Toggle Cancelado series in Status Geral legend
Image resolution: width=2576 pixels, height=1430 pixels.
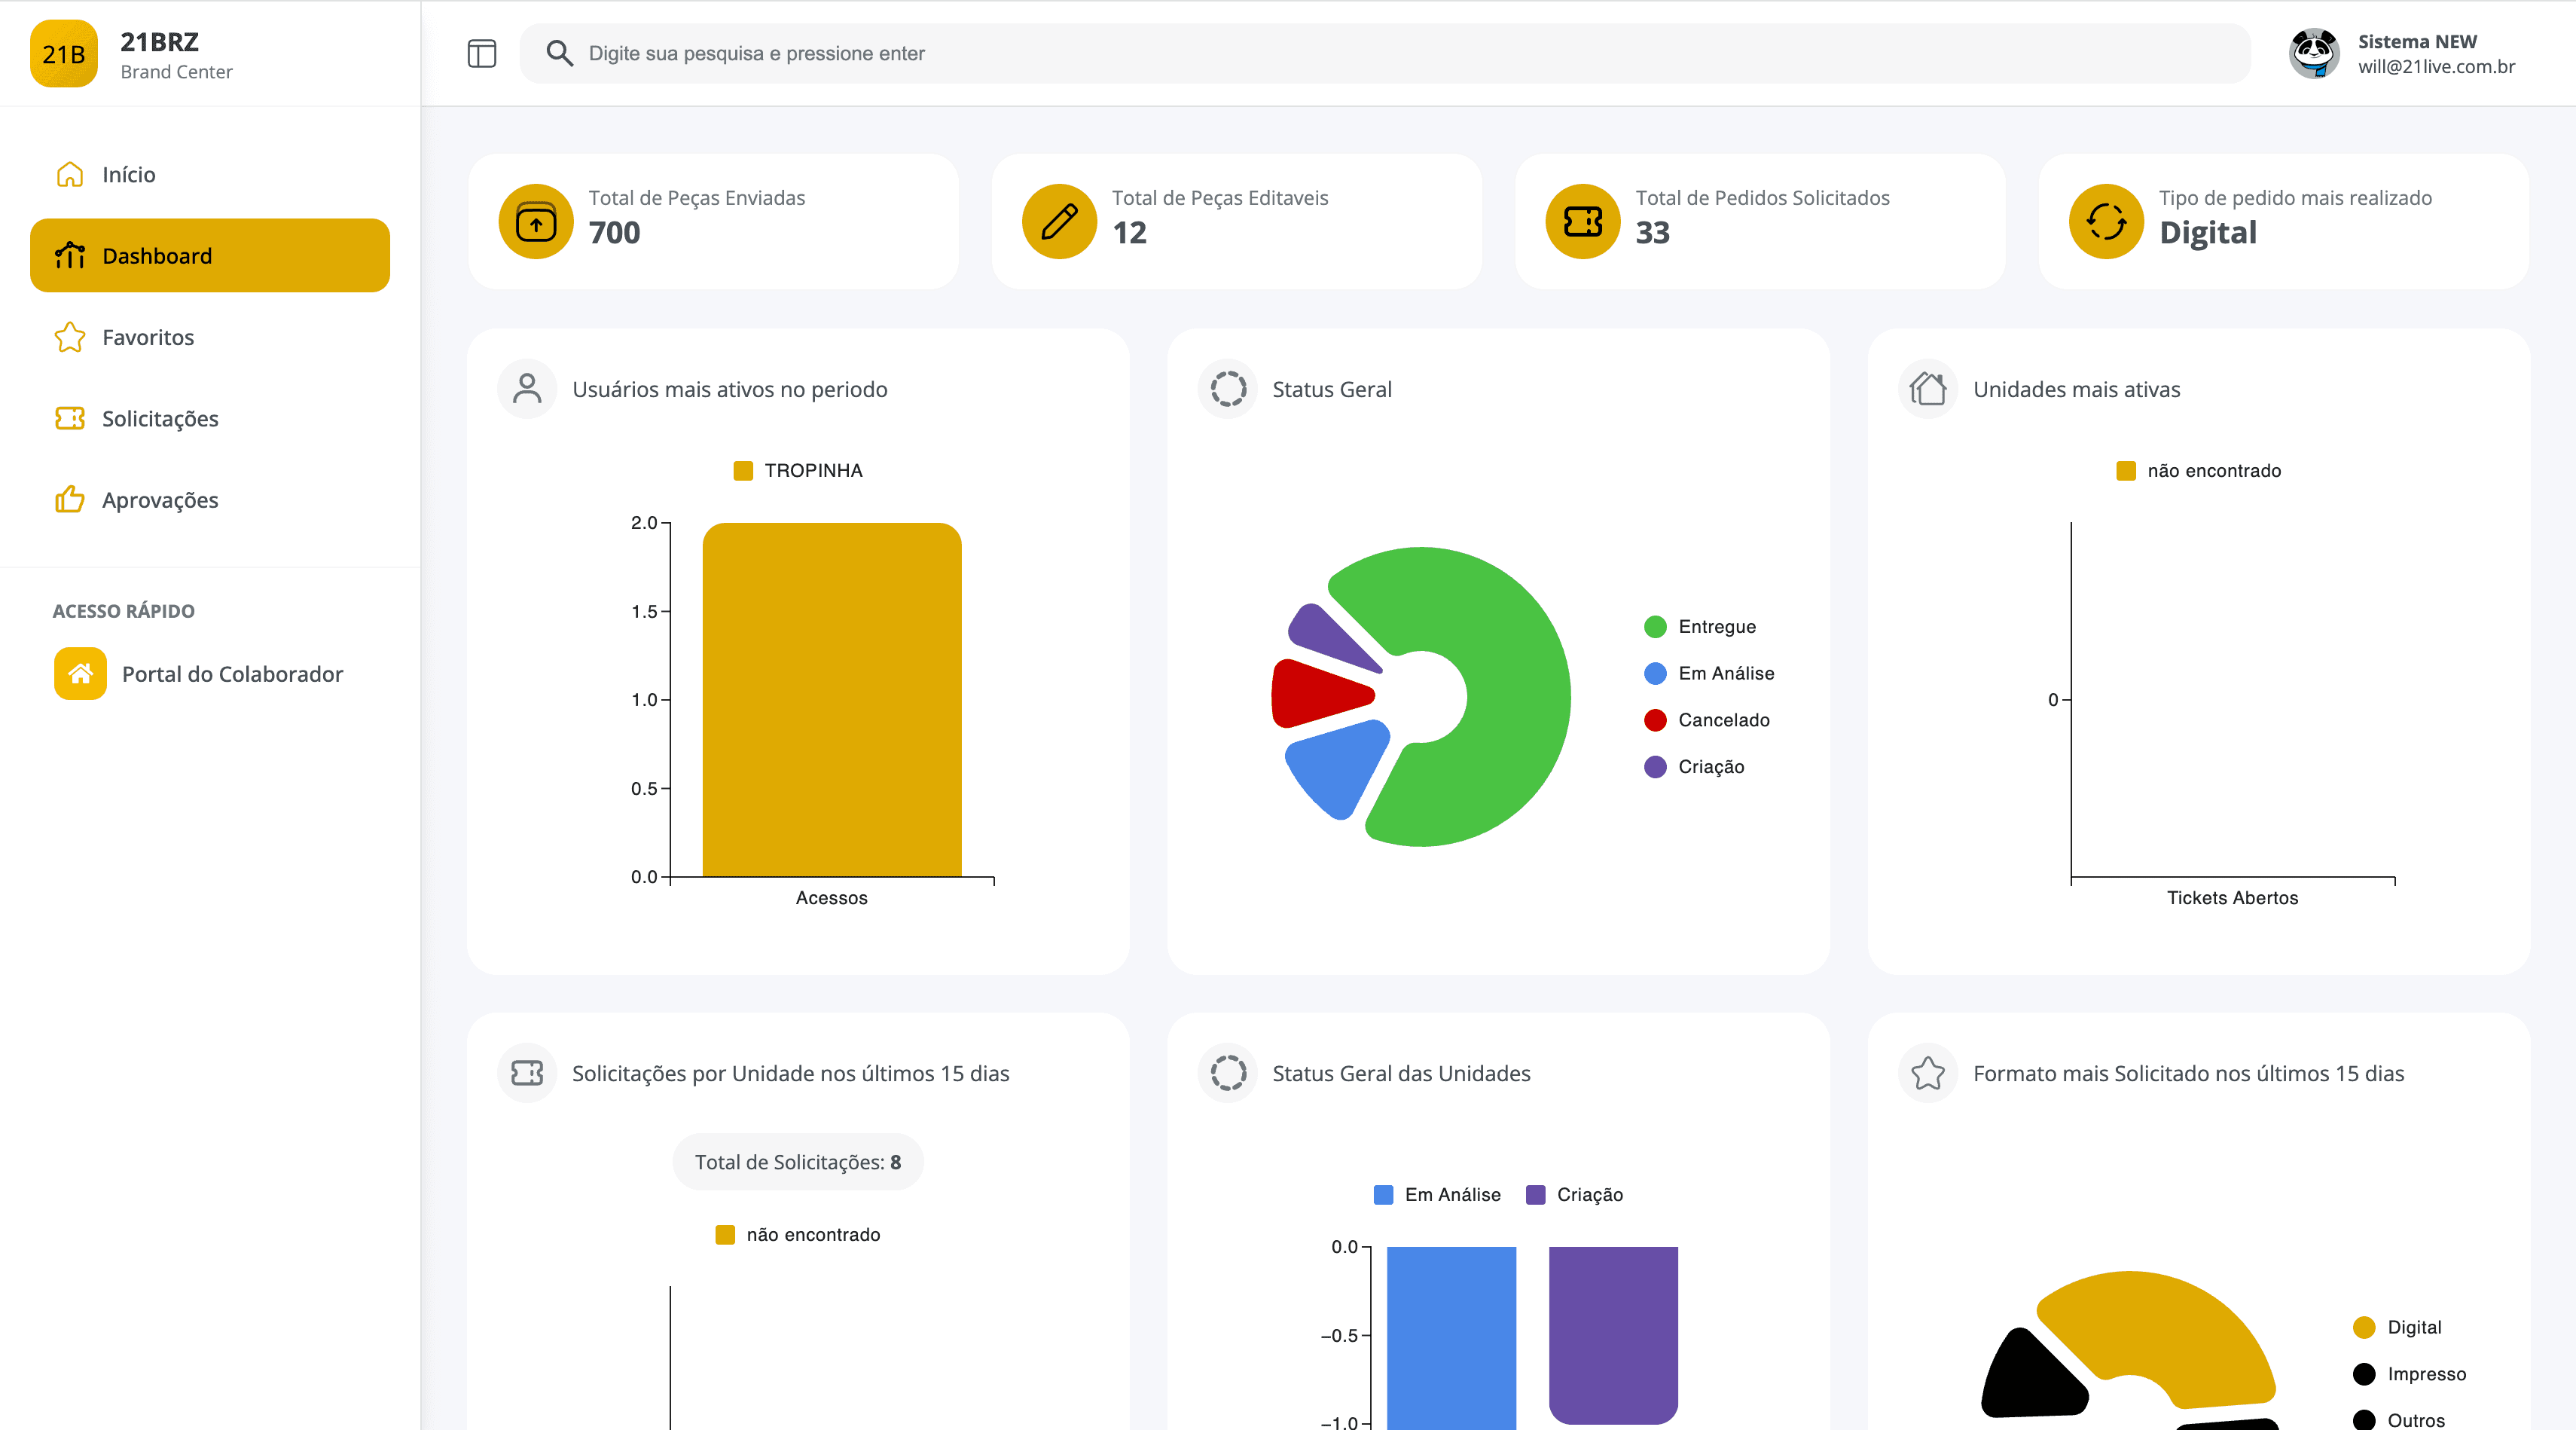tap(1723, 720)
